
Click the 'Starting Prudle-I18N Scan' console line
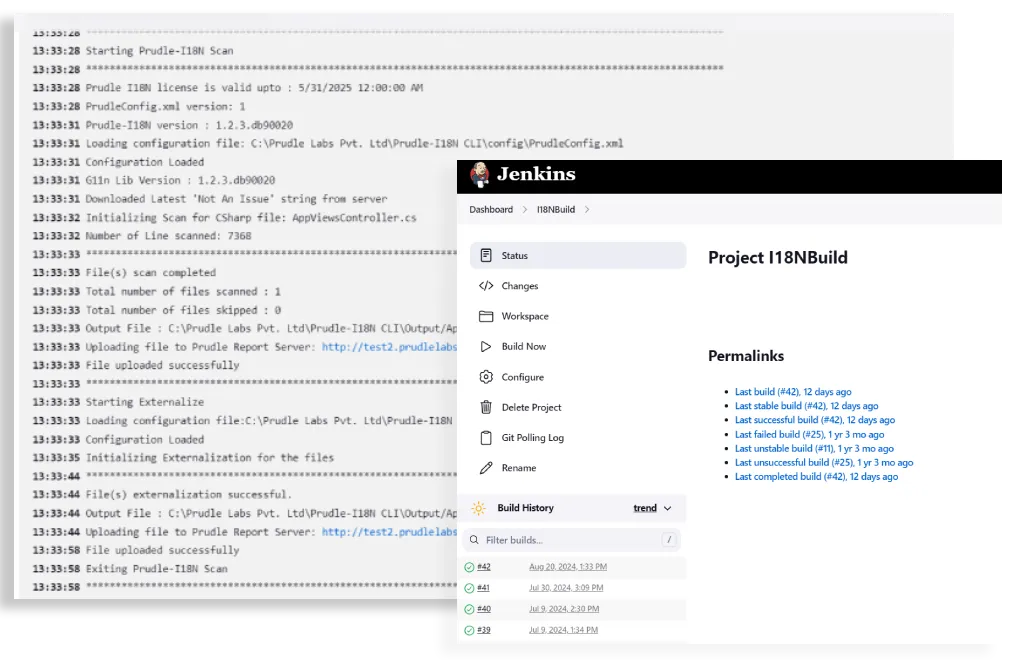(159, 51)
